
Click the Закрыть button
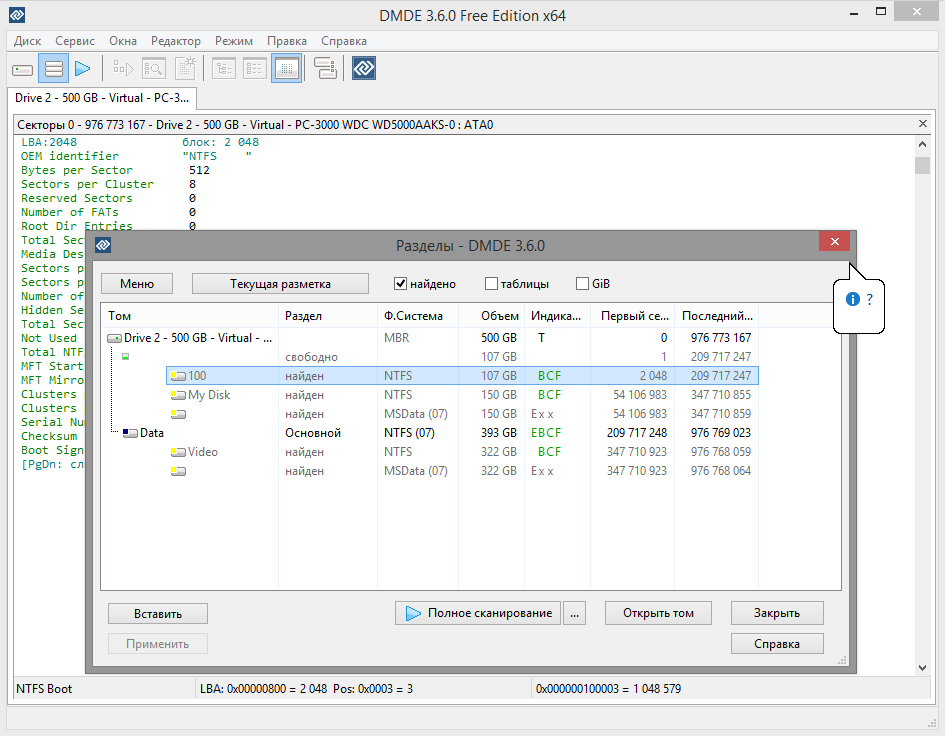pos(777,613)
